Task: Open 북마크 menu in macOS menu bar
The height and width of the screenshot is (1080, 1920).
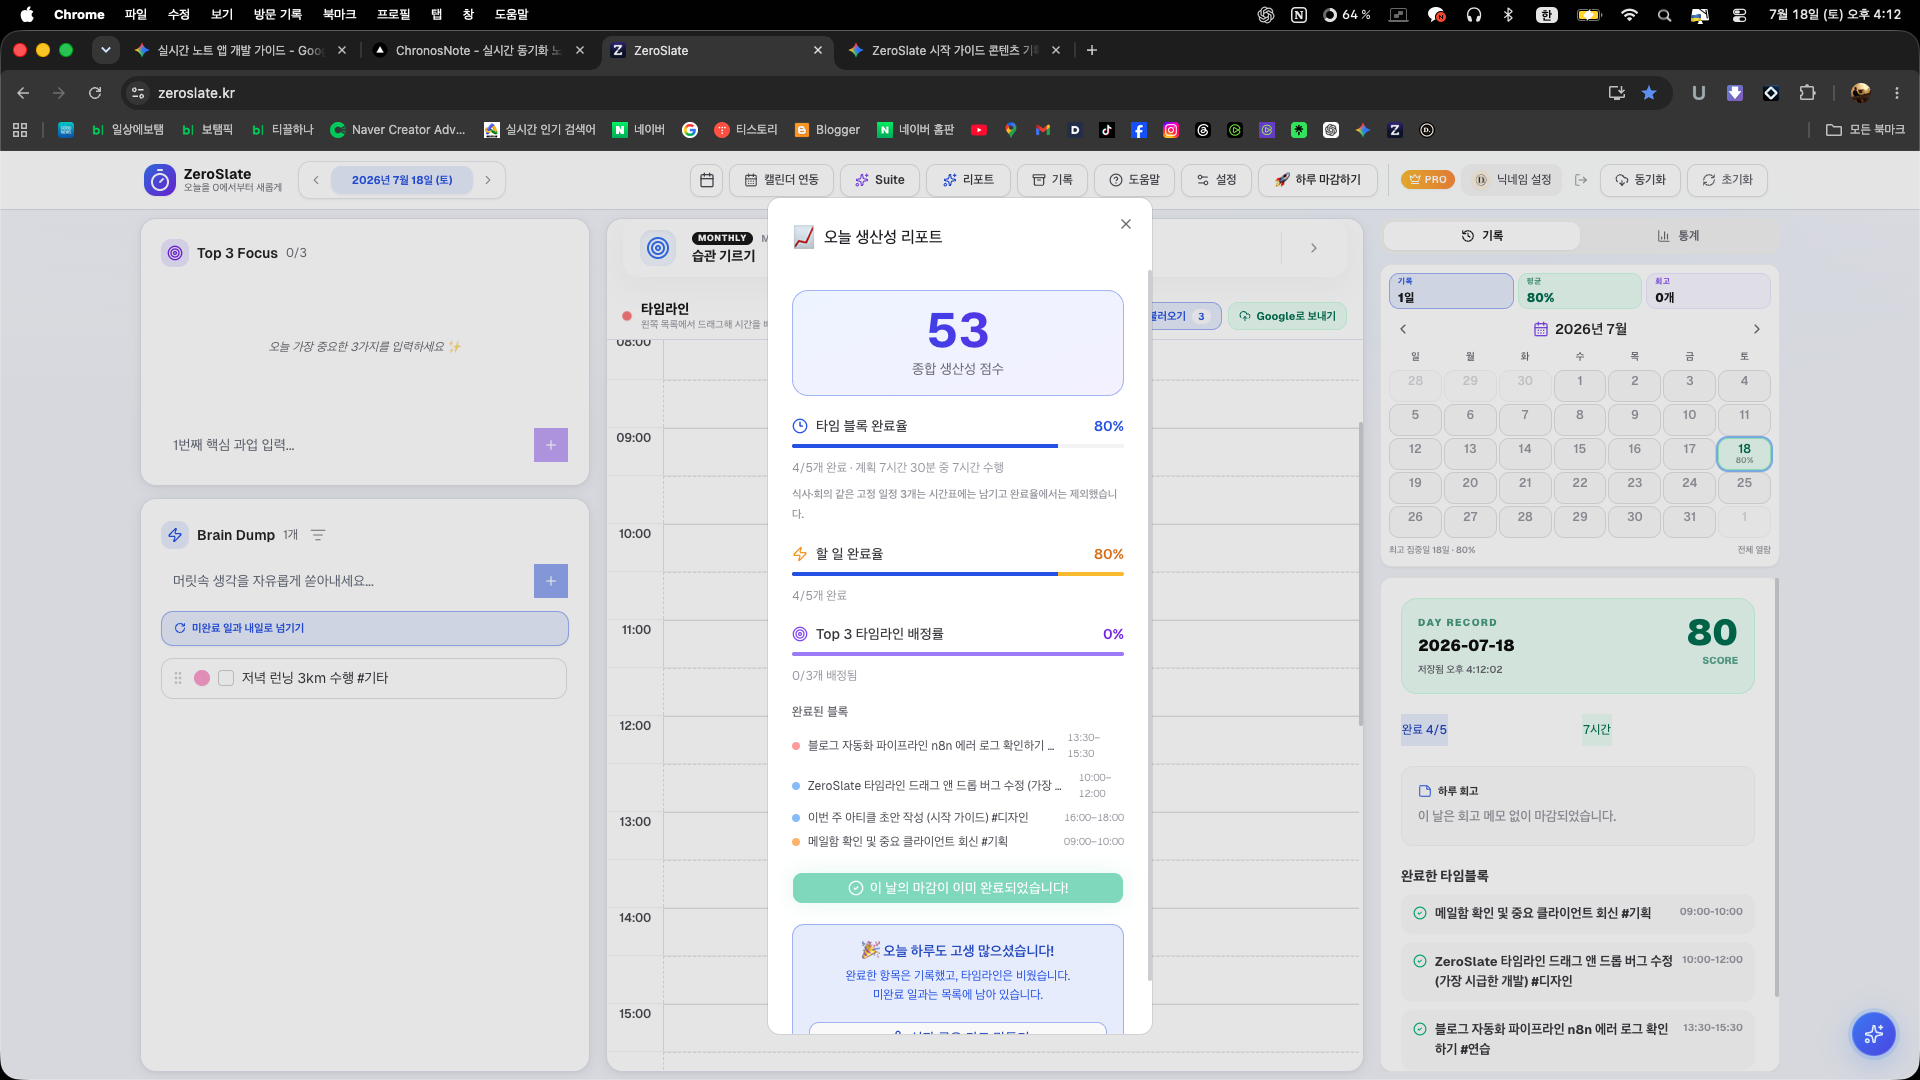Action: (x=339, y=14)
